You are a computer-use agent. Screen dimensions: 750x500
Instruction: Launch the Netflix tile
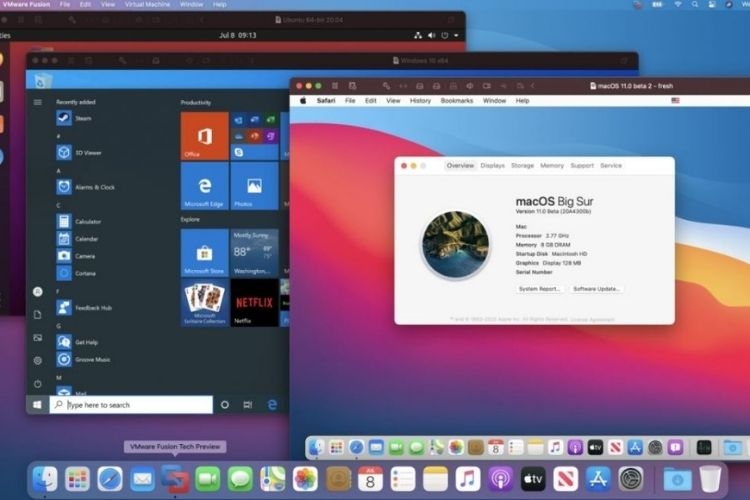(254, 302)
